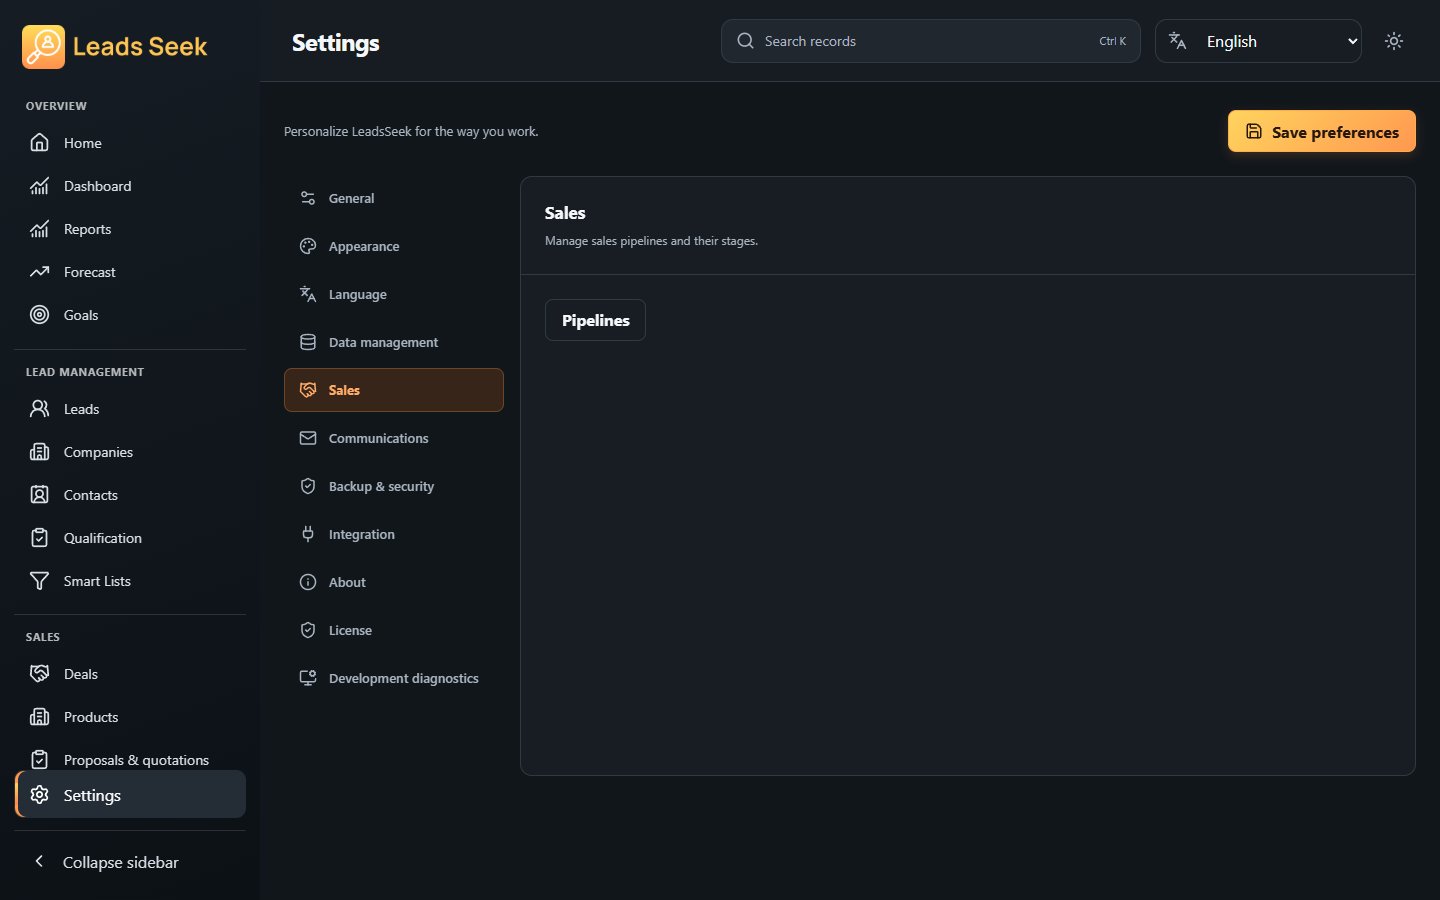Open the General settings tab
This screenshot has height=900, width=1440.
pyautogui.click(x=394, y=198)
